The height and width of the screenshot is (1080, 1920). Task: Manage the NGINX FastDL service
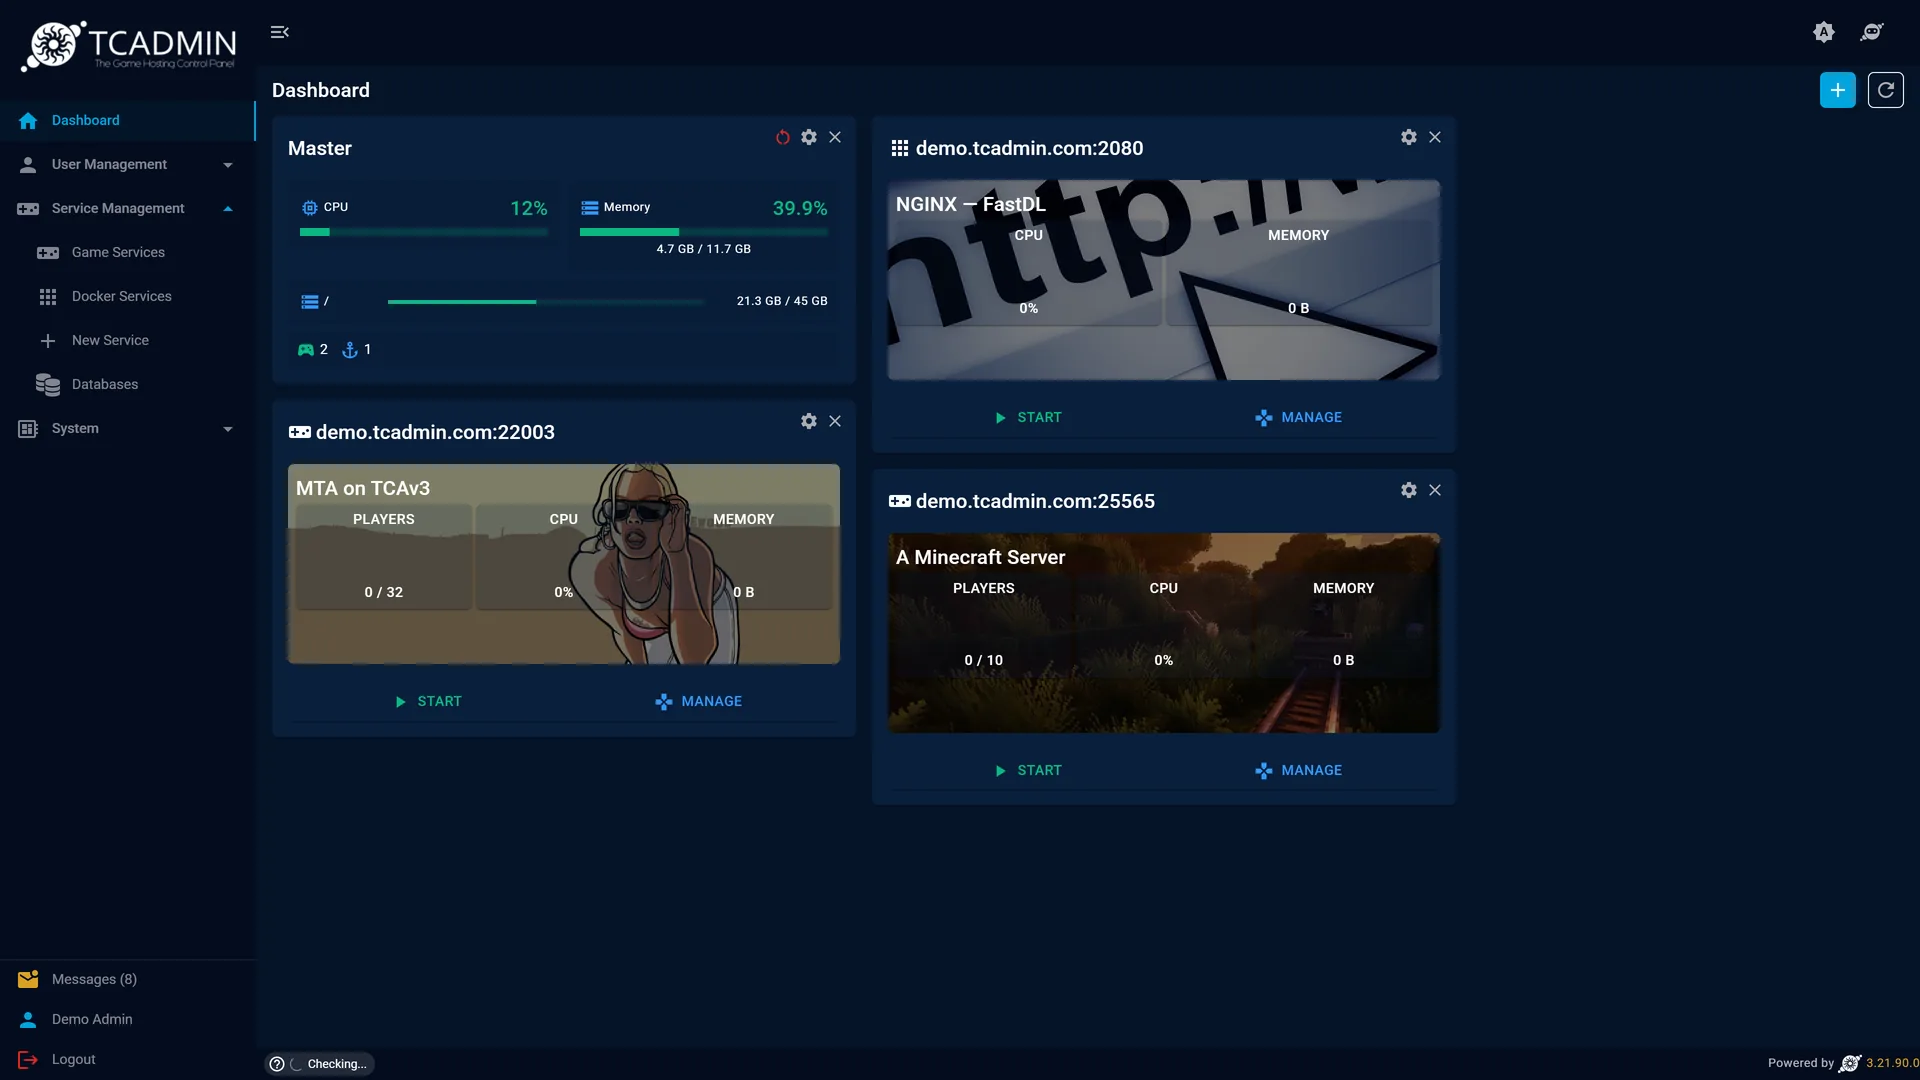pos(1298,417)
